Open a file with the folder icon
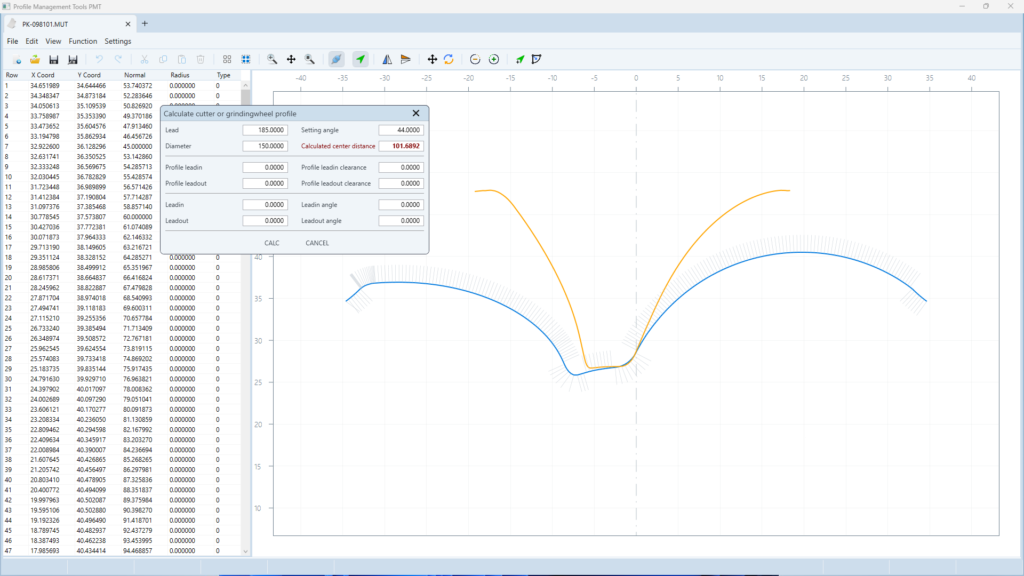The image size is (1024, 576). point(35,59)
